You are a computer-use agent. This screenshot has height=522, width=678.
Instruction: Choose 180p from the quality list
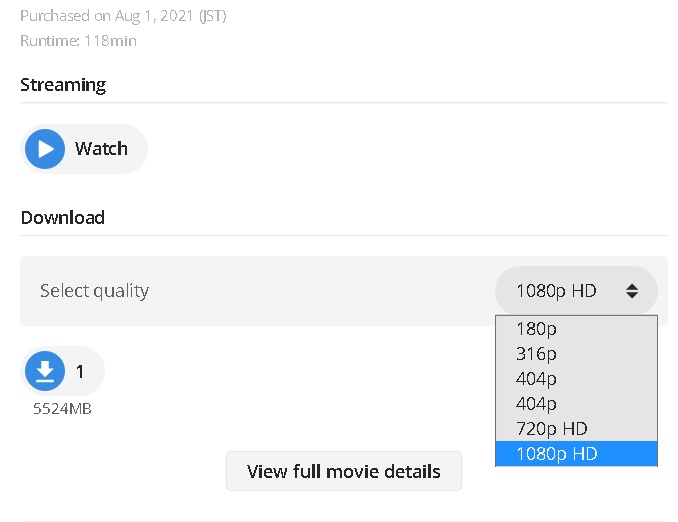tap(576, 329)
